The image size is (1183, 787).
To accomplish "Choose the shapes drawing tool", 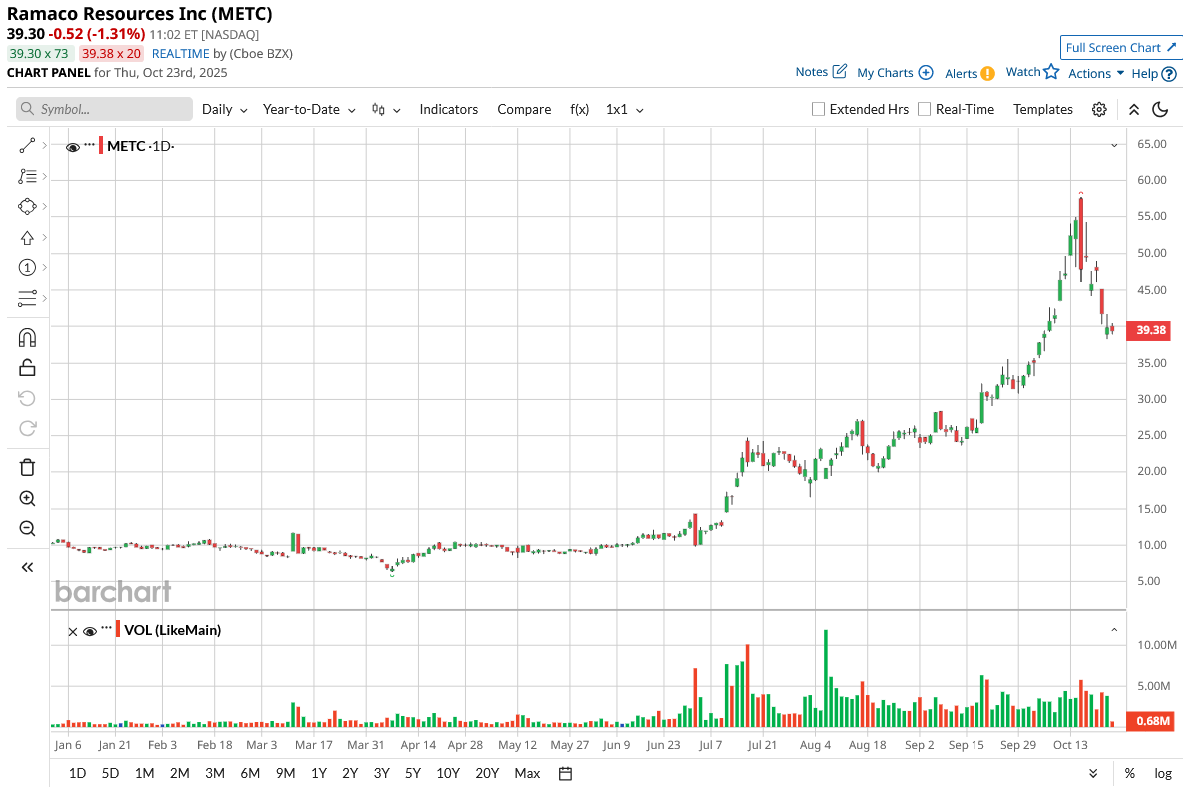I will [27, 207].
